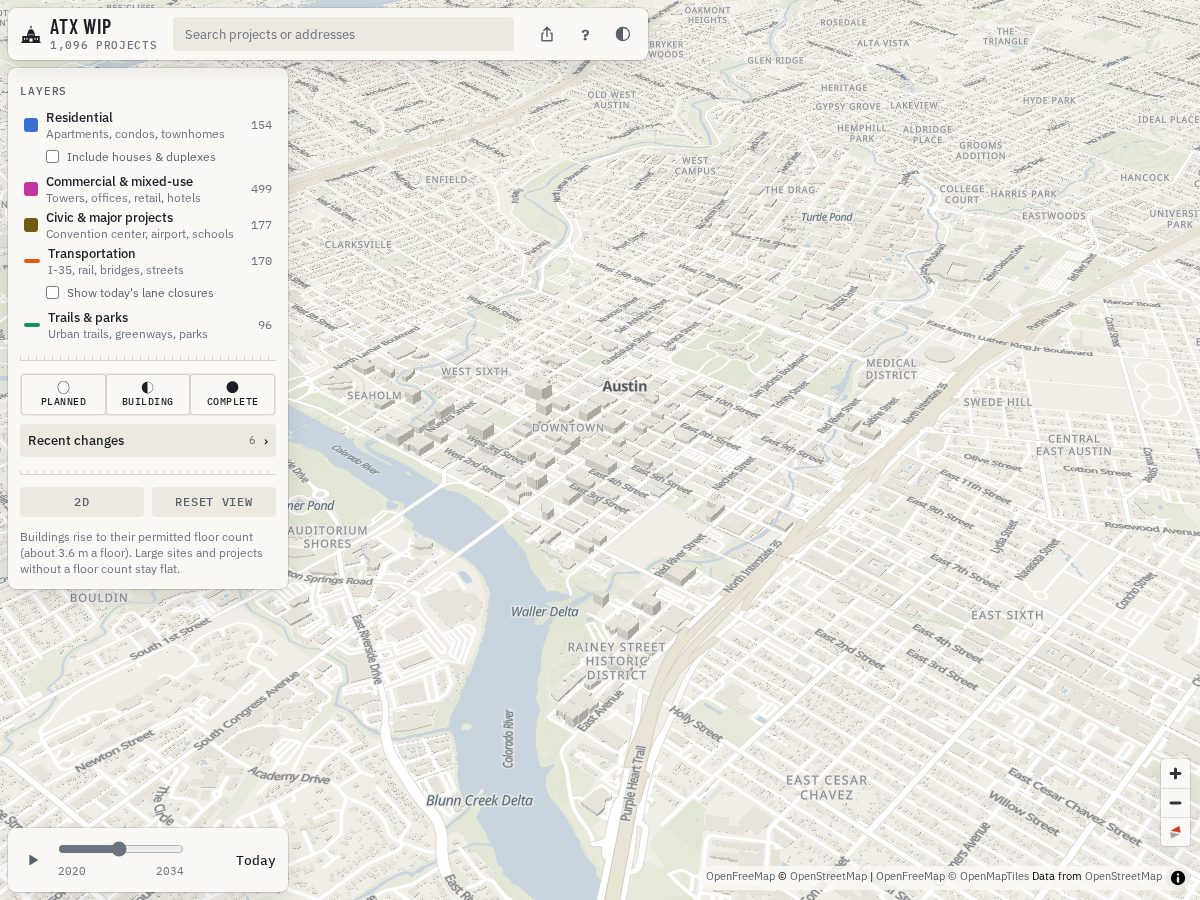Click the East Cesar Chavez map label
This screenshot has height=900, width=1200.
point(826,788)
